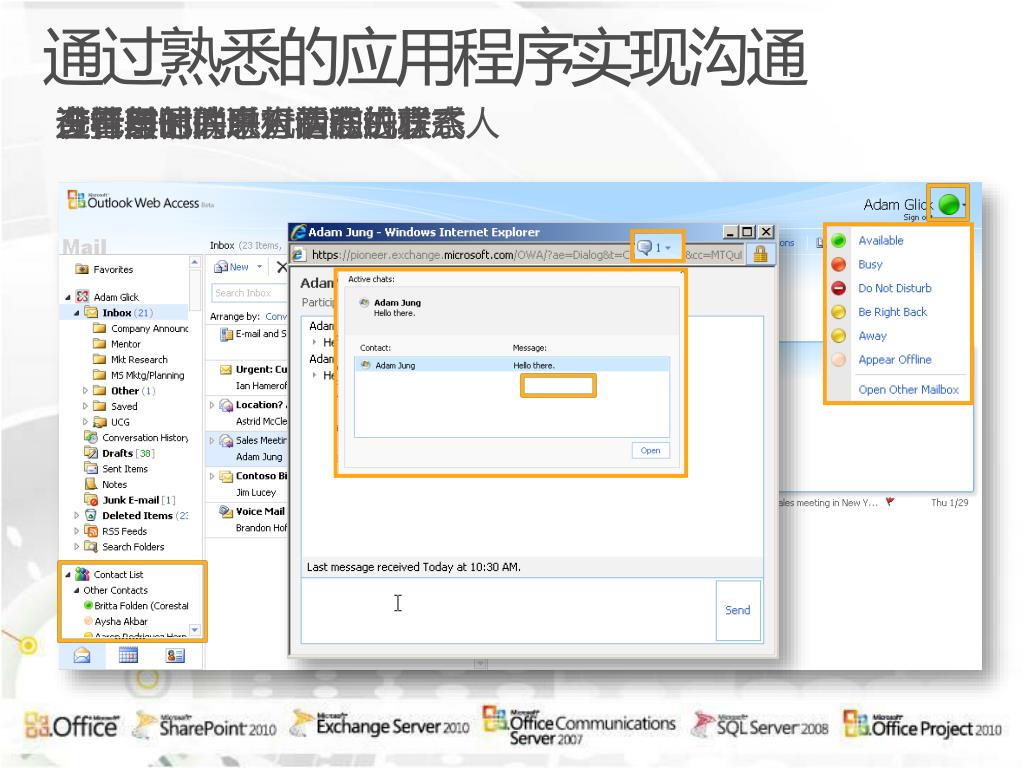Set status to Do Not Disturb
Image resolution: width=1024 pixels, height=768 pixels.
894,288
